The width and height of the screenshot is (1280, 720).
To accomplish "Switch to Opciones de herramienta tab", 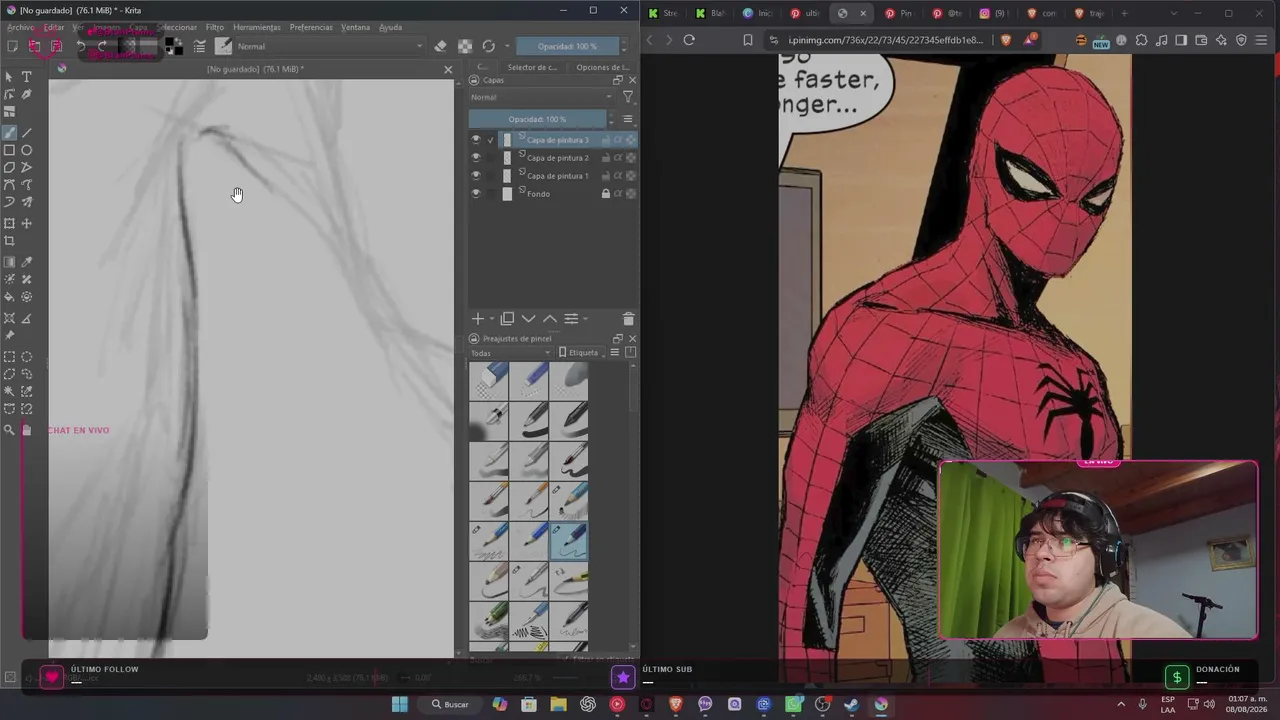I will pyautogui.click(x=602, y=67).
